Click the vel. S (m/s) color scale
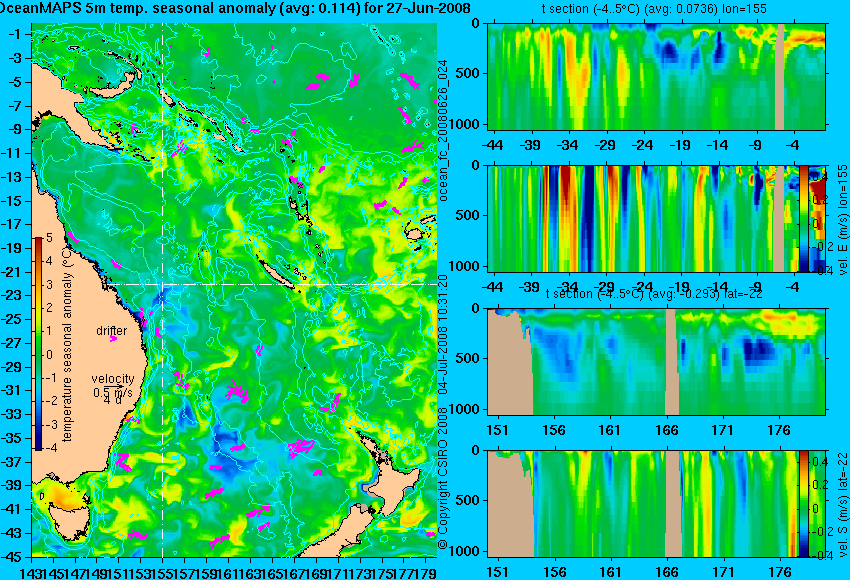This screenshot has height=580, width=850. [x=803, y=504]
